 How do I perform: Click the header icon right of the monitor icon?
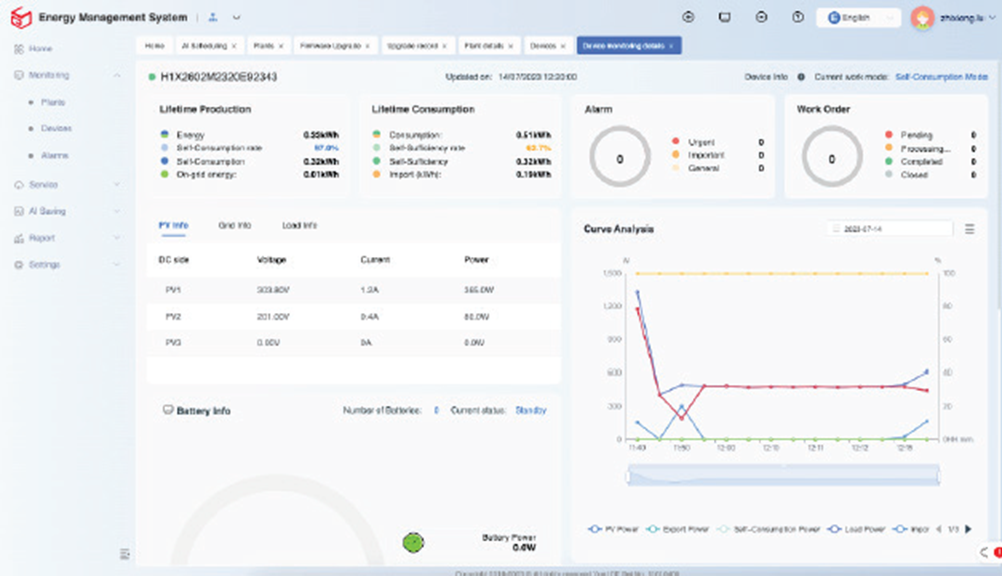761,17
